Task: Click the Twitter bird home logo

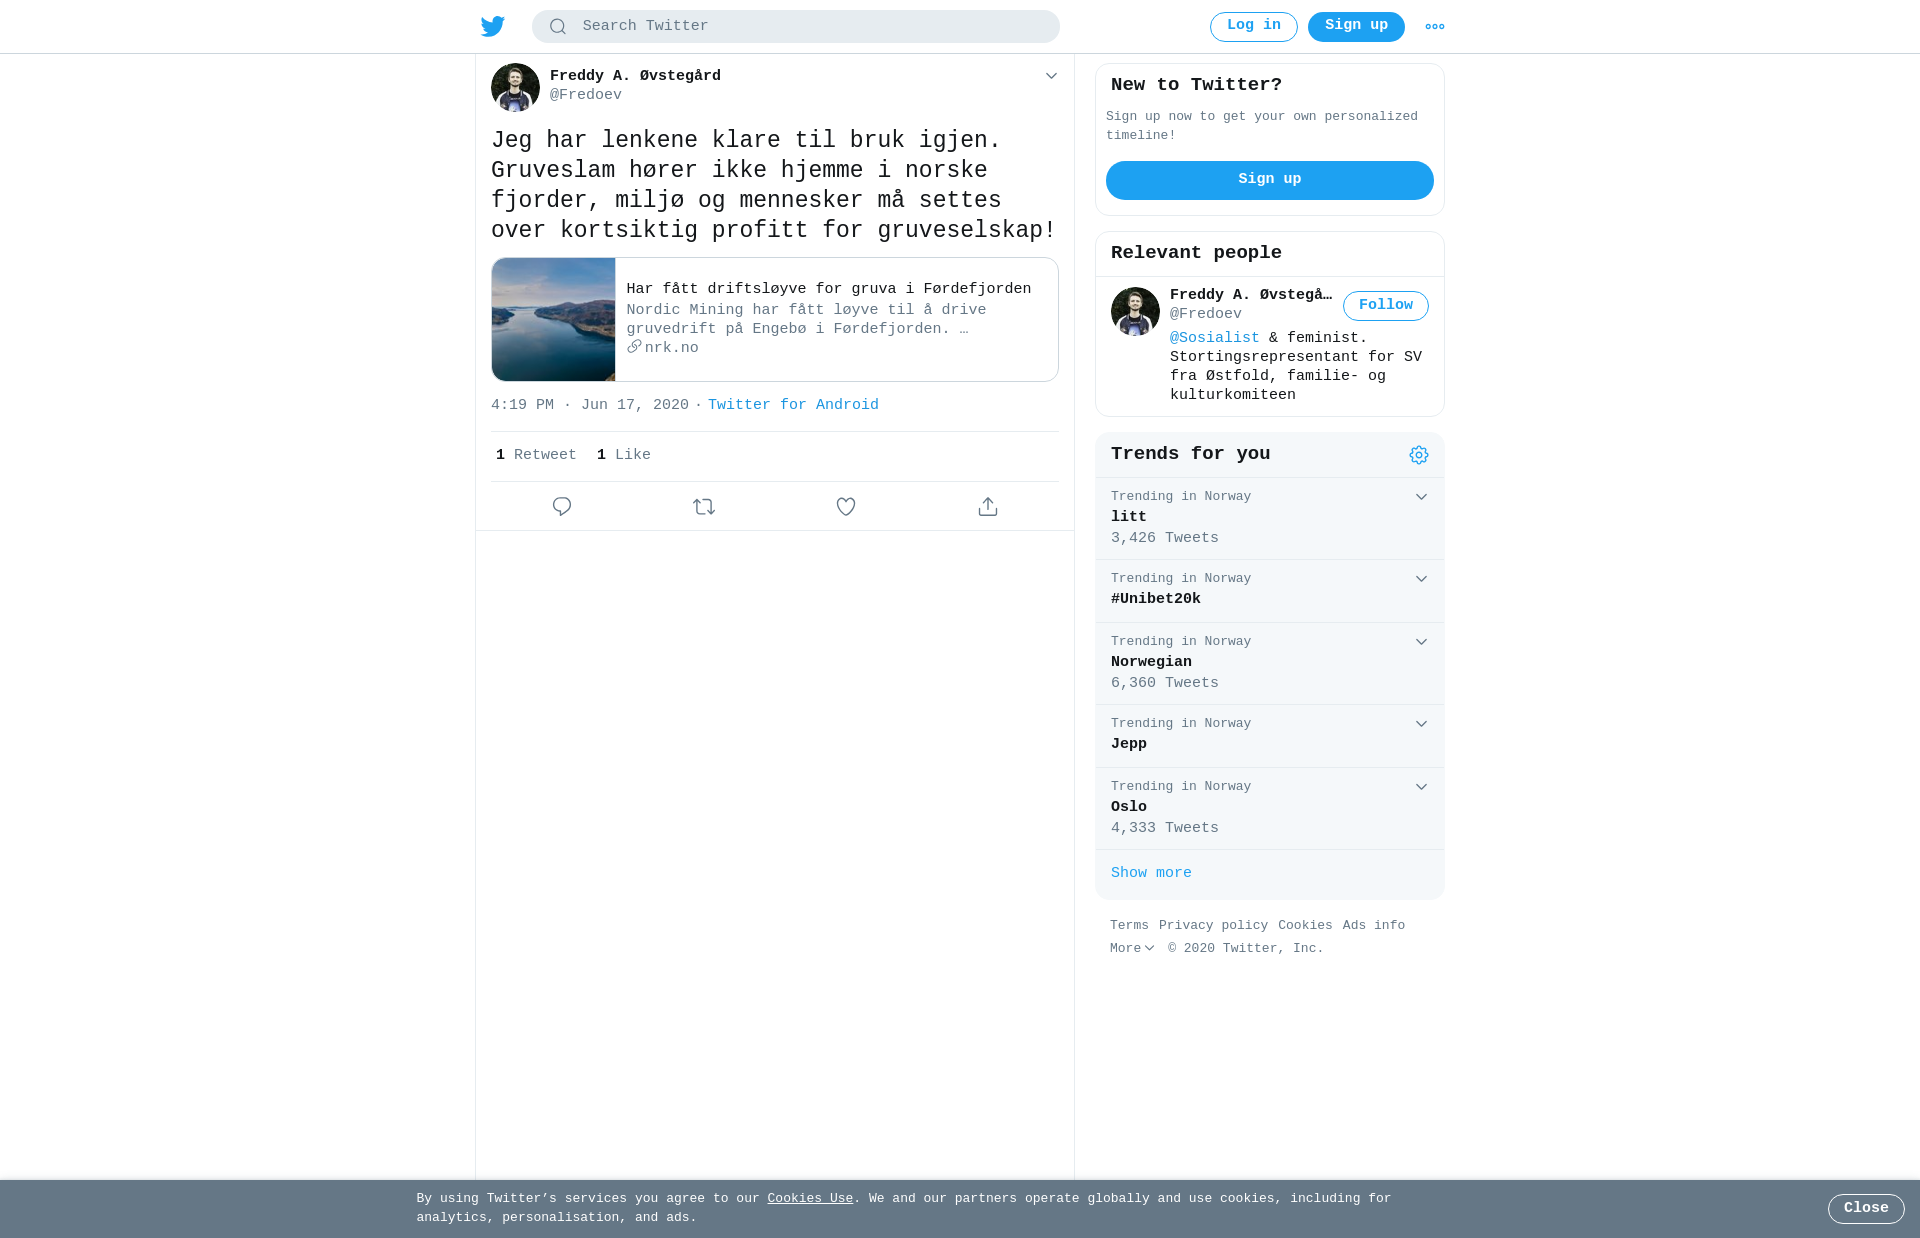Action: [x=493, y=27]
